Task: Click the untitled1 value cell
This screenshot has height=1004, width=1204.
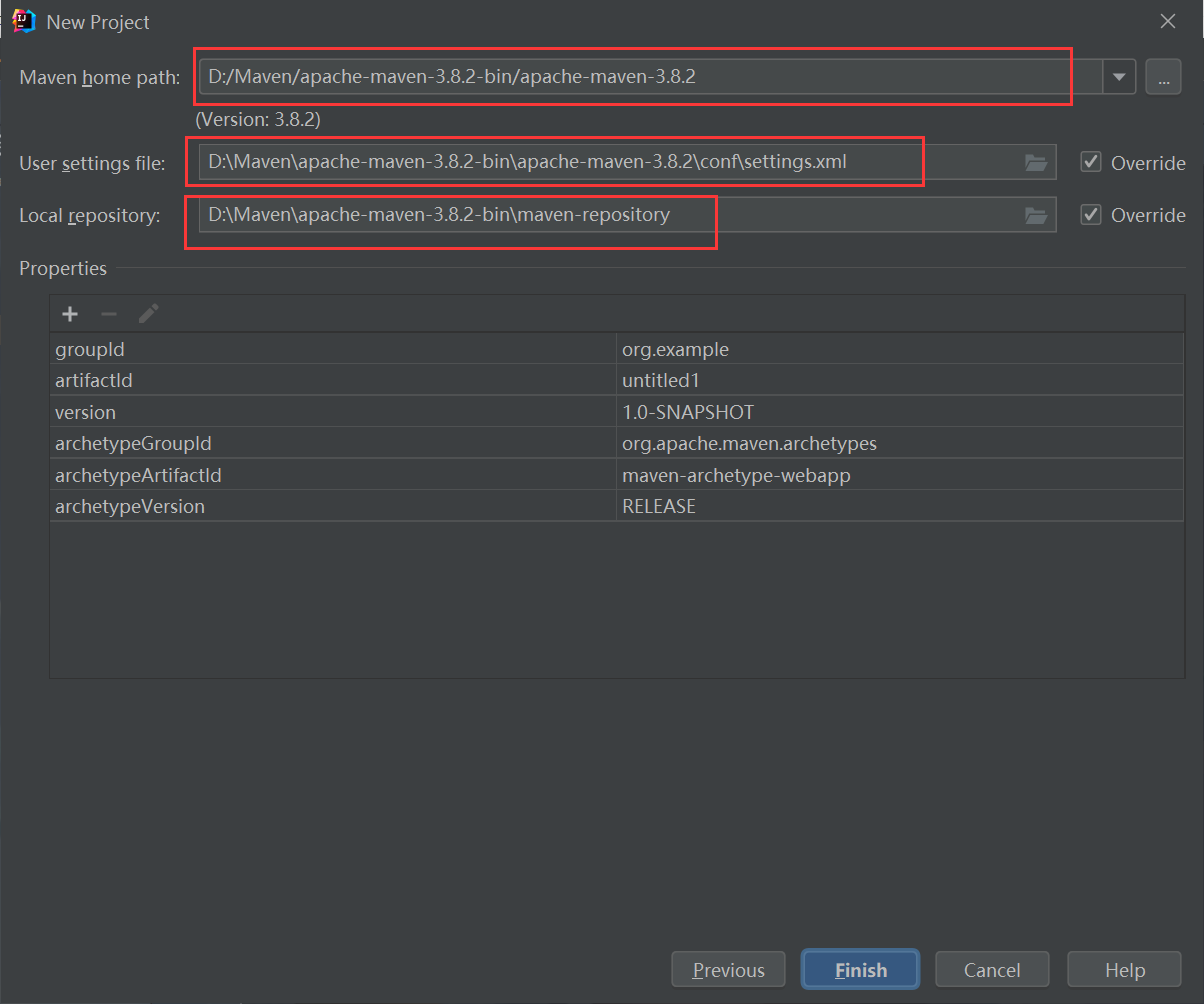Action: click(x=900, y=380)
